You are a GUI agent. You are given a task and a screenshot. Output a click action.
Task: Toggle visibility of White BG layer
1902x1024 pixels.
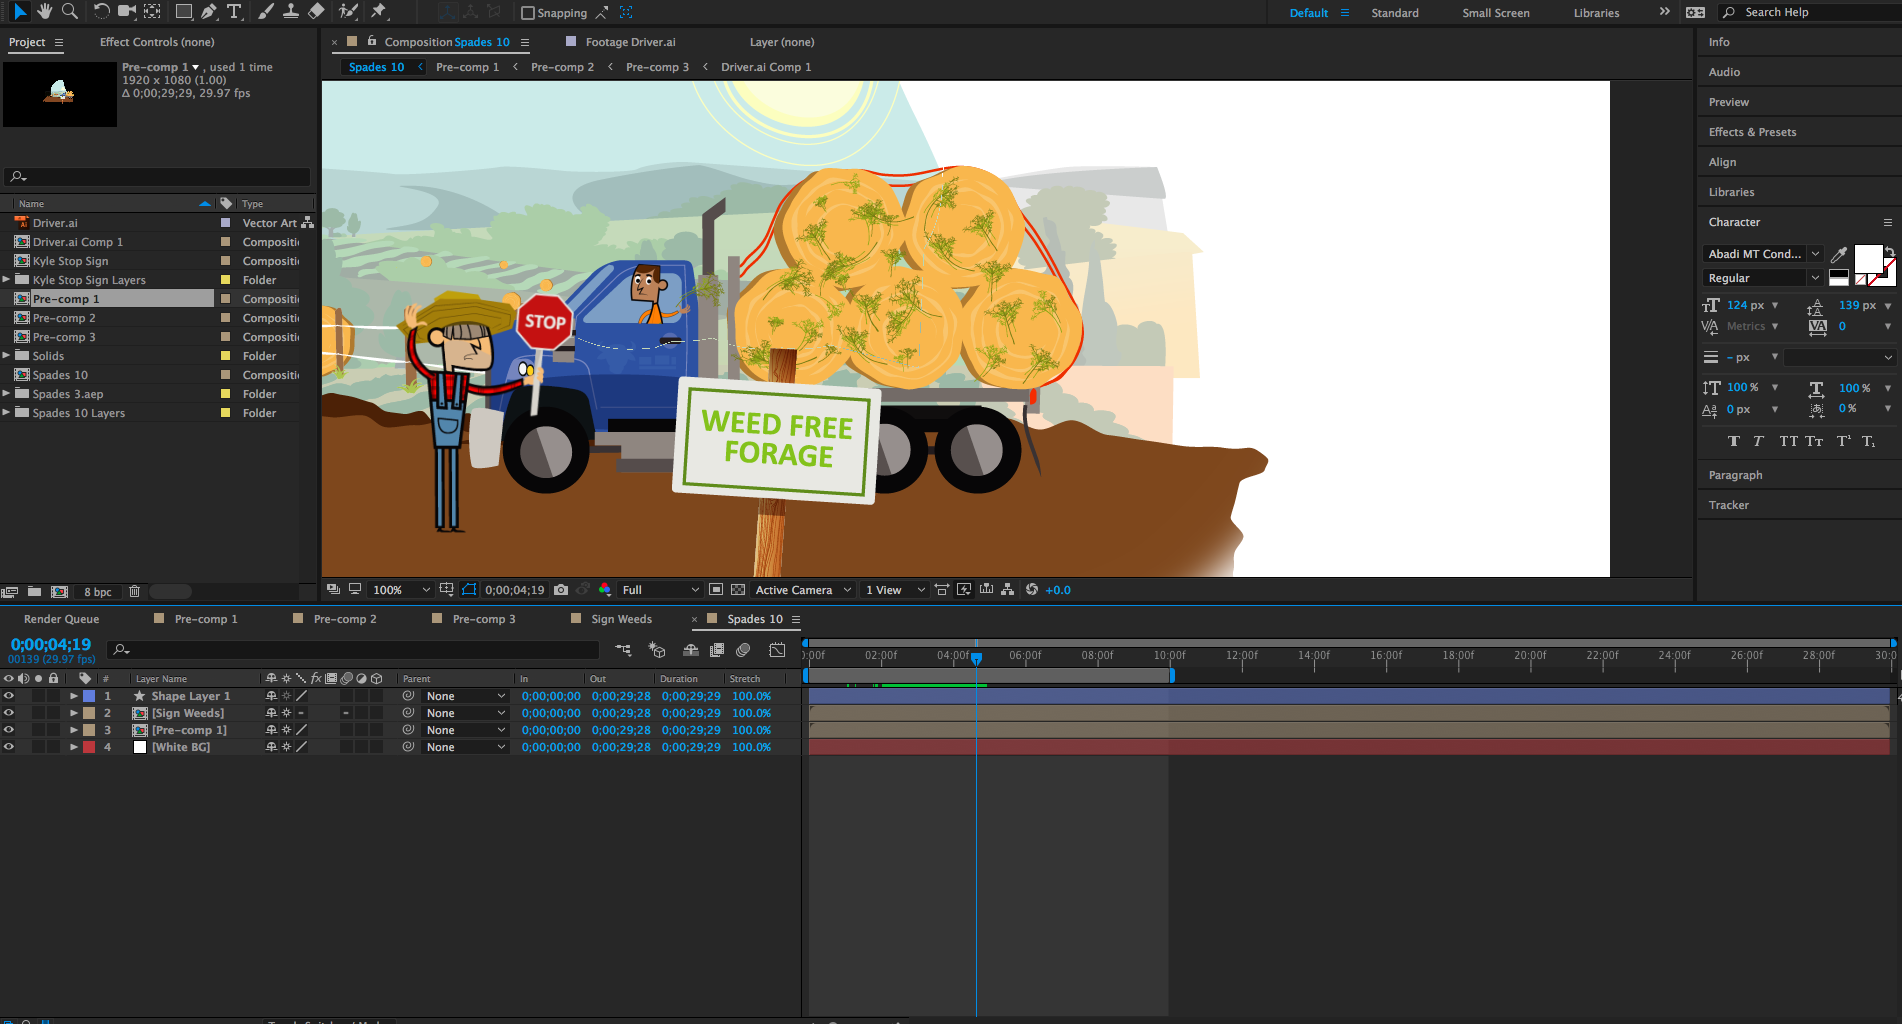[9, 747]
